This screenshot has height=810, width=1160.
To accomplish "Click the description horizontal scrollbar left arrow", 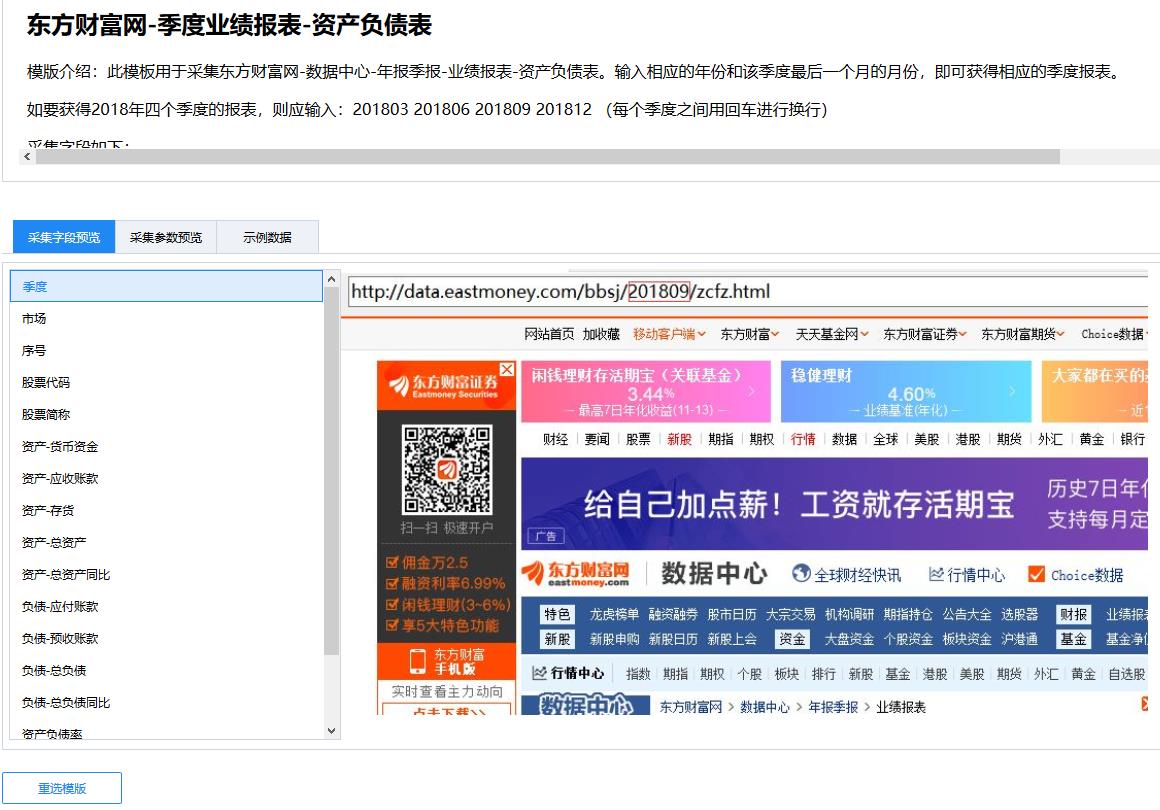I will pos(27,157).
